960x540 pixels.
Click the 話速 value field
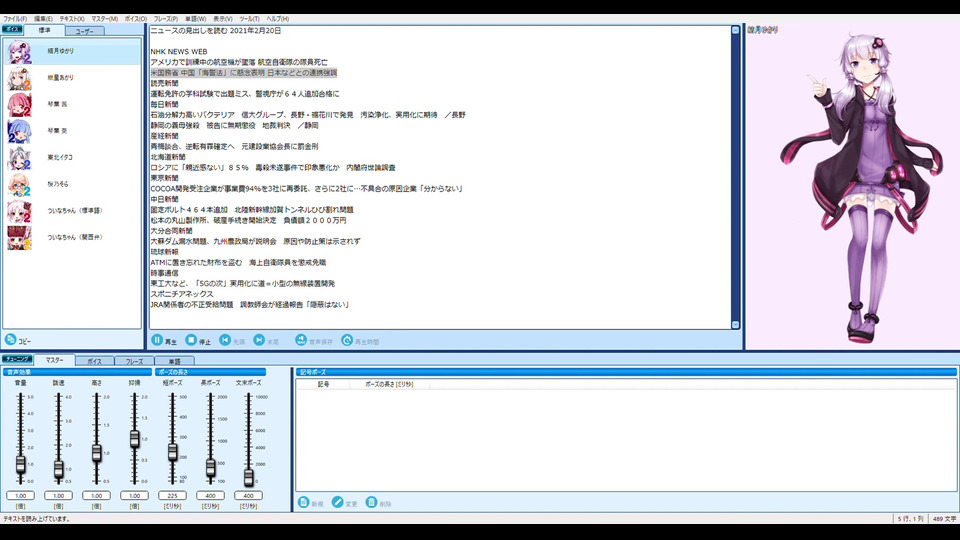(x=58, y=495)
